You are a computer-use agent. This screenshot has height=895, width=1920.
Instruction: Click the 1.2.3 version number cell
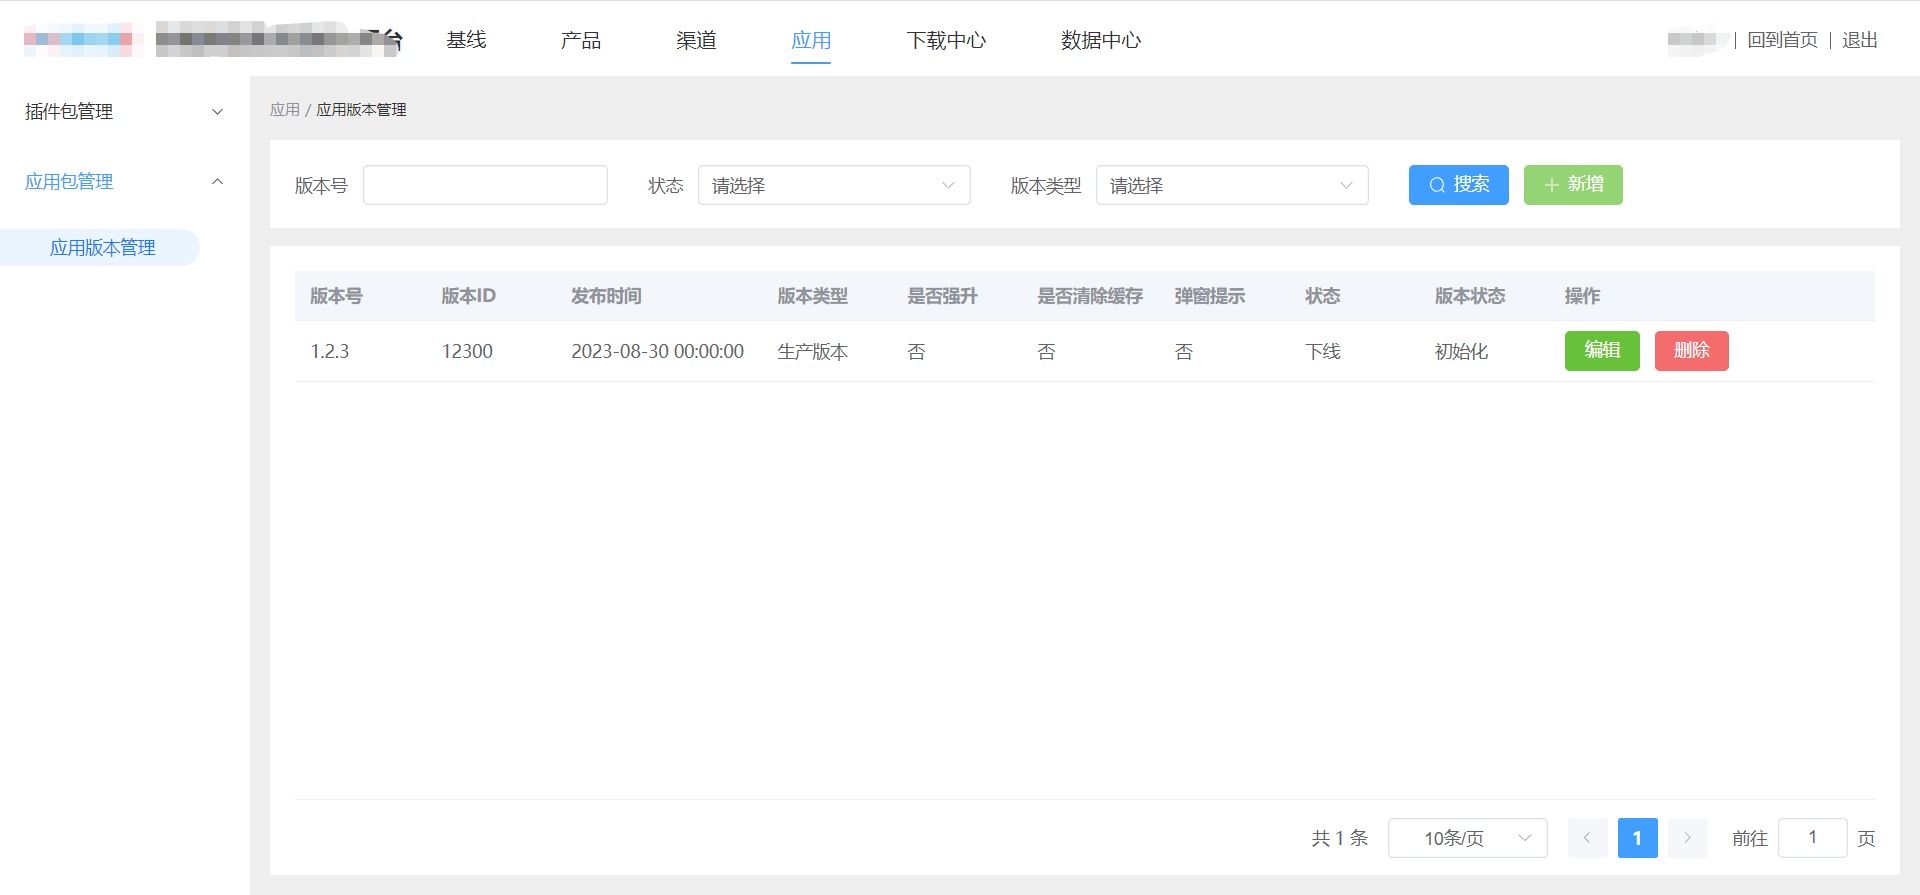point(330,351)
